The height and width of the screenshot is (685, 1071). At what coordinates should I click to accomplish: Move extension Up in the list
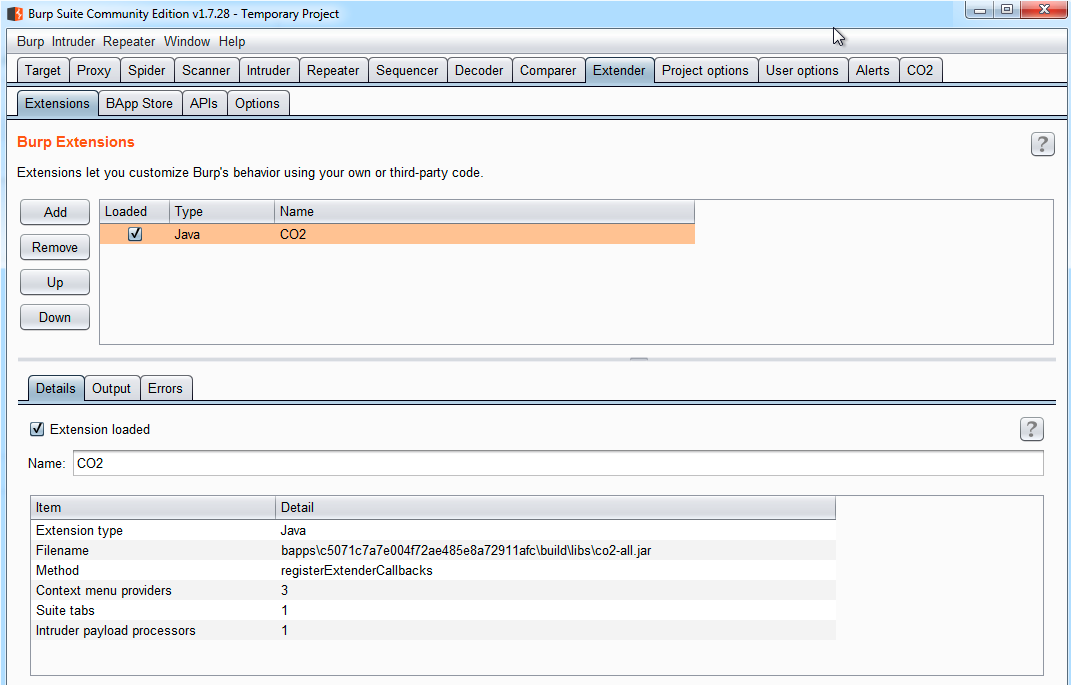(x=55, y=282)
